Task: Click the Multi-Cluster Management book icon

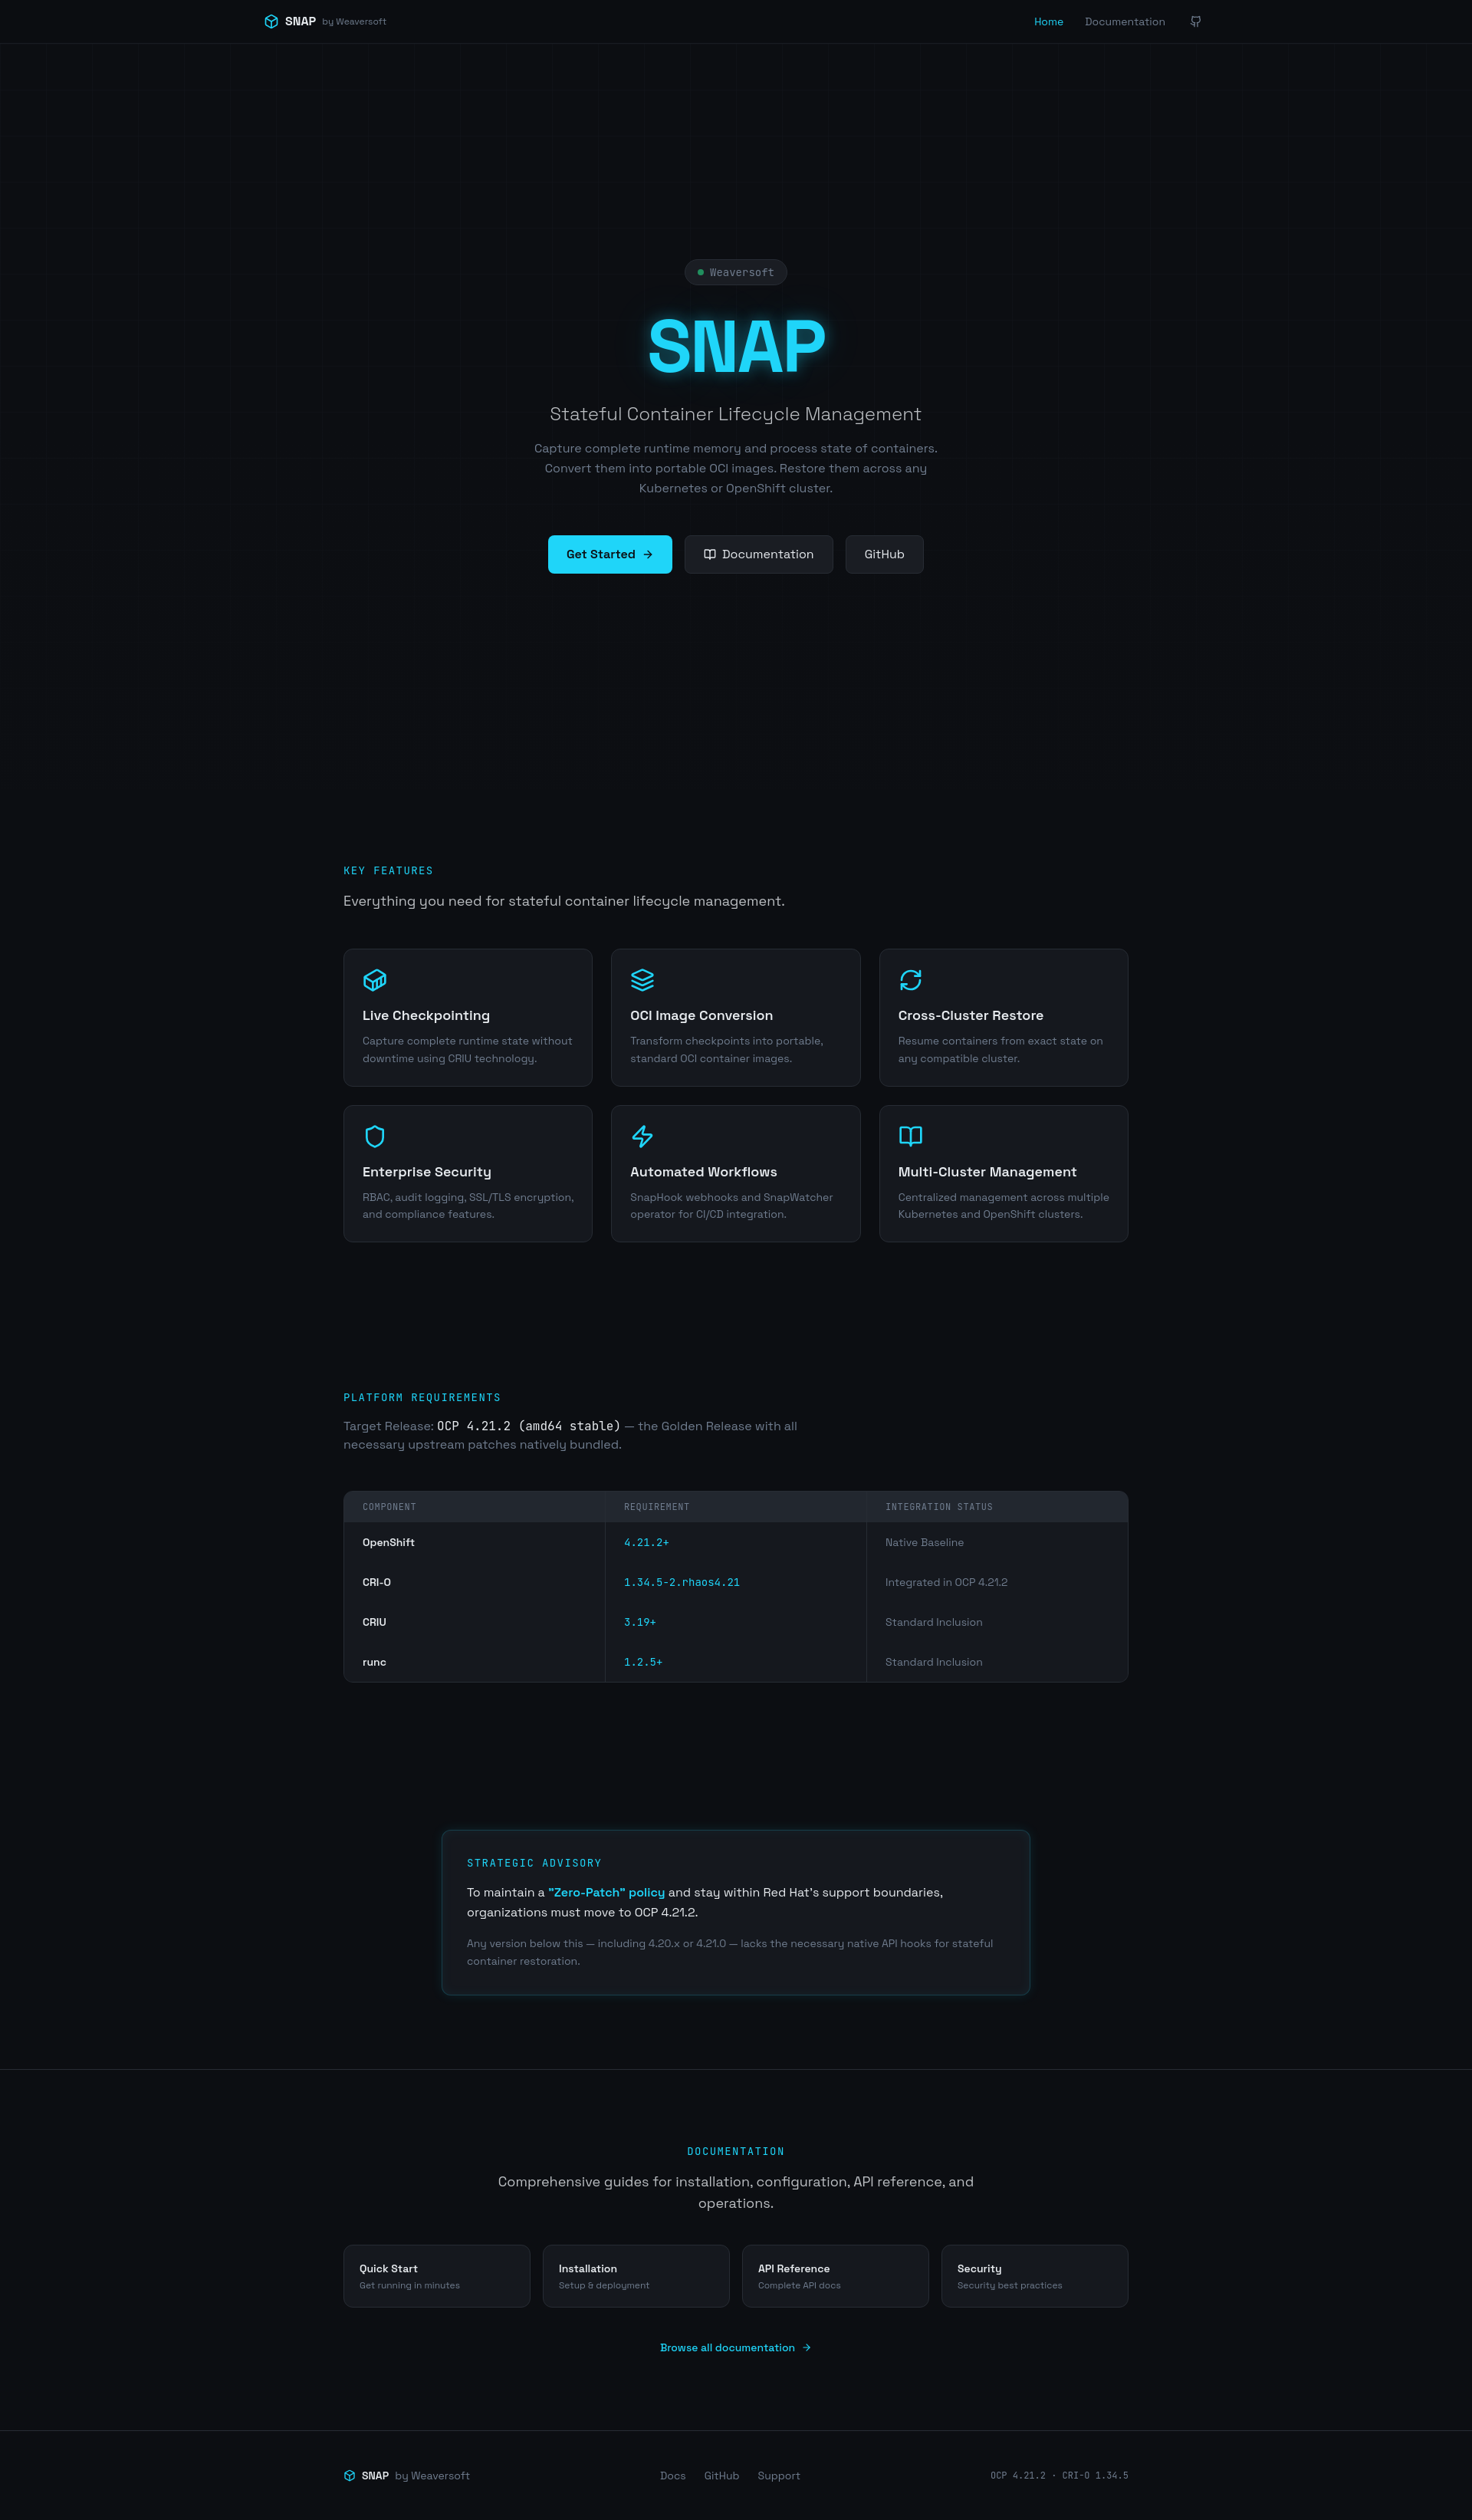Action: pyautogui.click(x=910, y=1136)
